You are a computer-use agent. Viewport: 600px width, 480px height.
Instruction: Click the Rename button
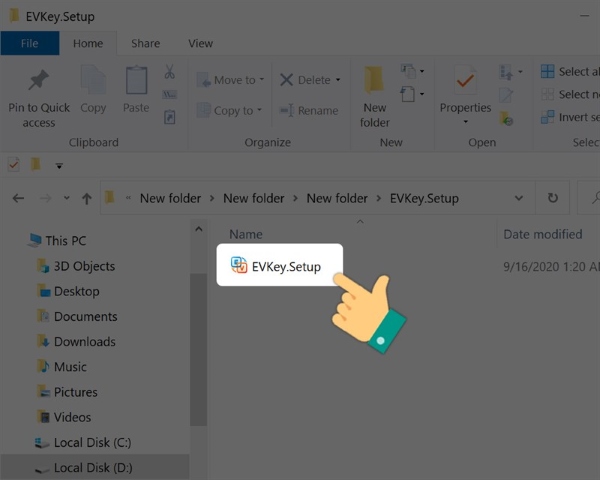tap(310, 110)
